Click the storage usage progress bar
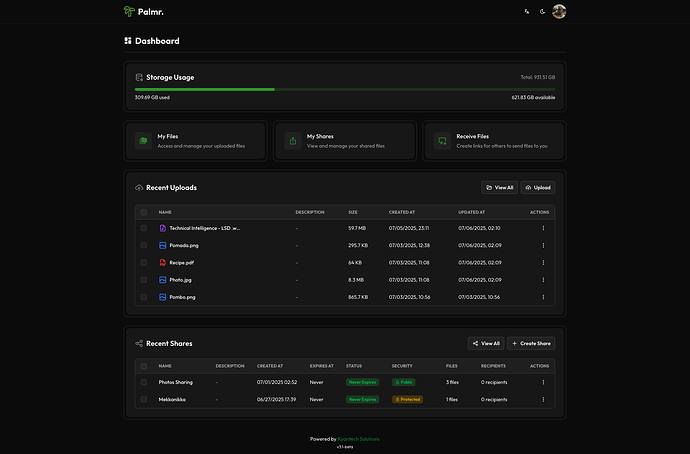Screen dimensions: 690x454 tap(344, 89)
